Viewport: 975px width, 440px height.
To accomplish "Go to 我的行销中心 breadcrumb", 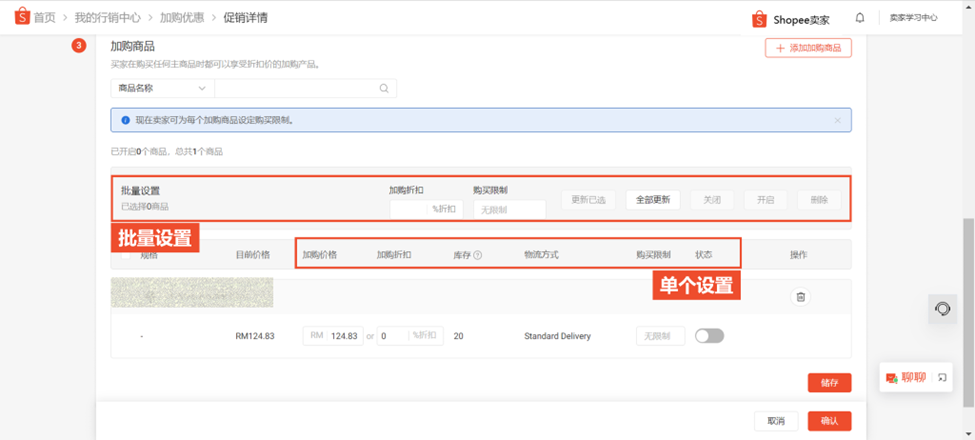I will pos(107,17).
